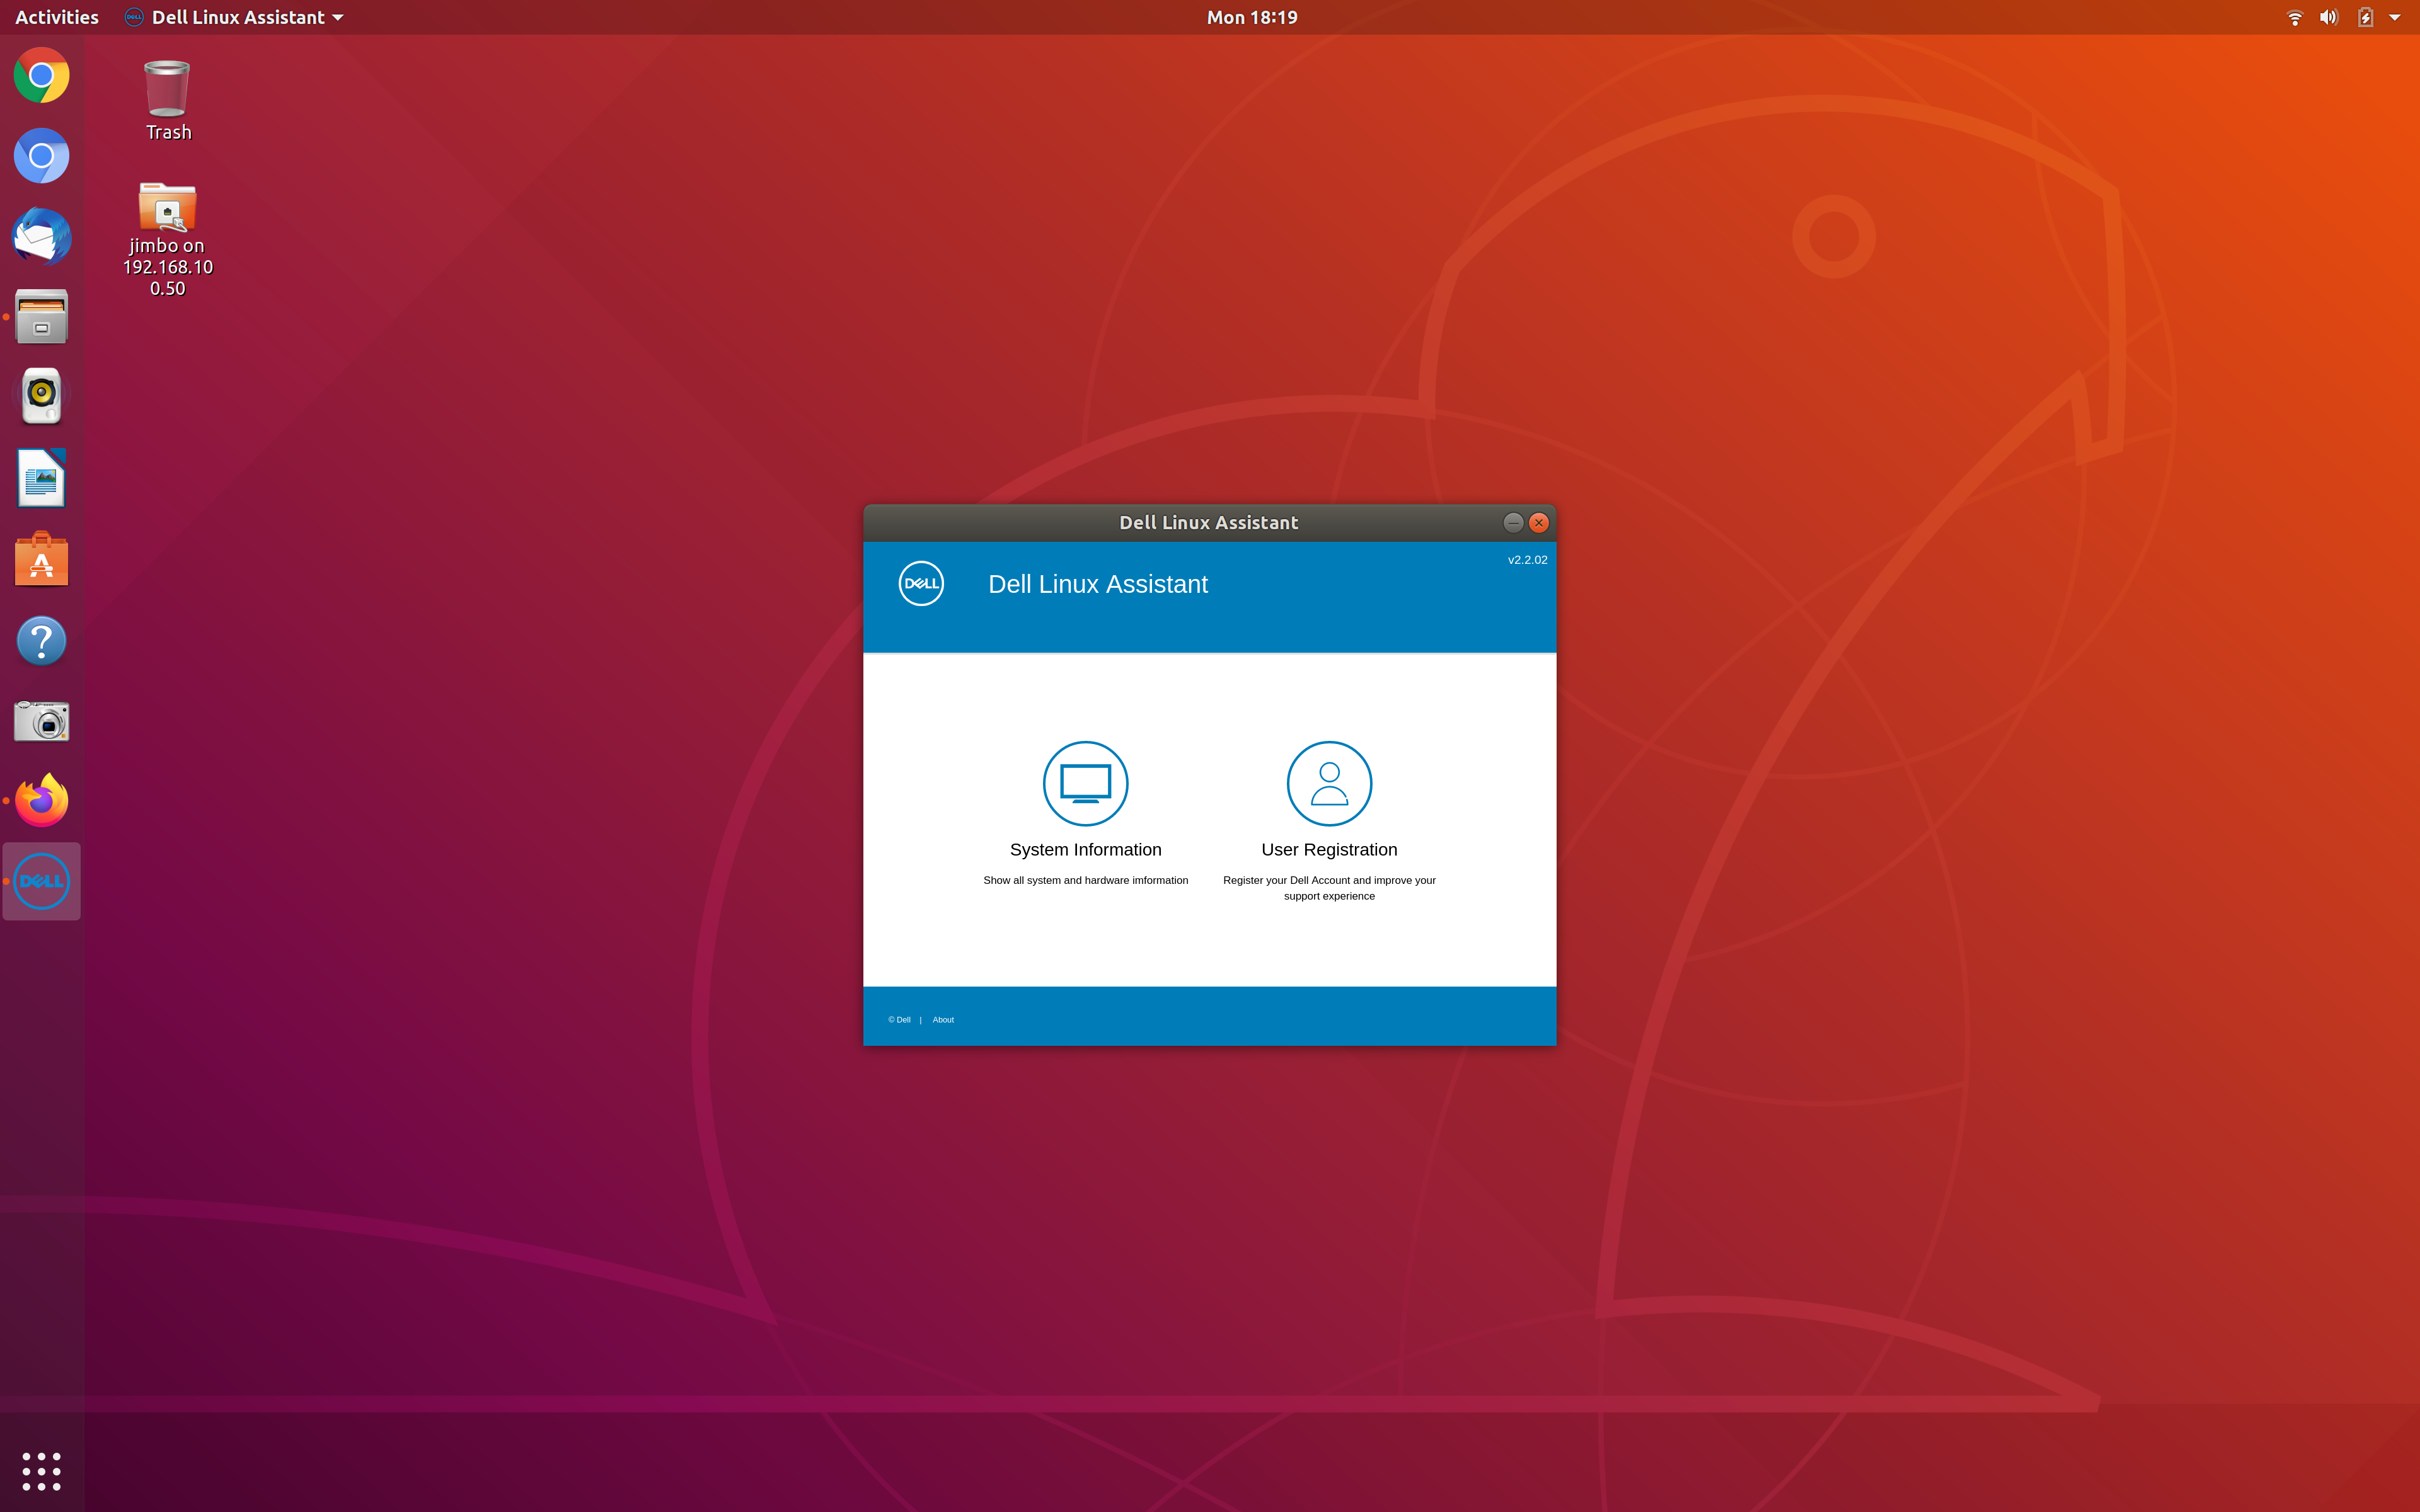This screenshot has height=1512, width=2420.
Task: Select the Trash desktop icon
Action: pos(167,90)
